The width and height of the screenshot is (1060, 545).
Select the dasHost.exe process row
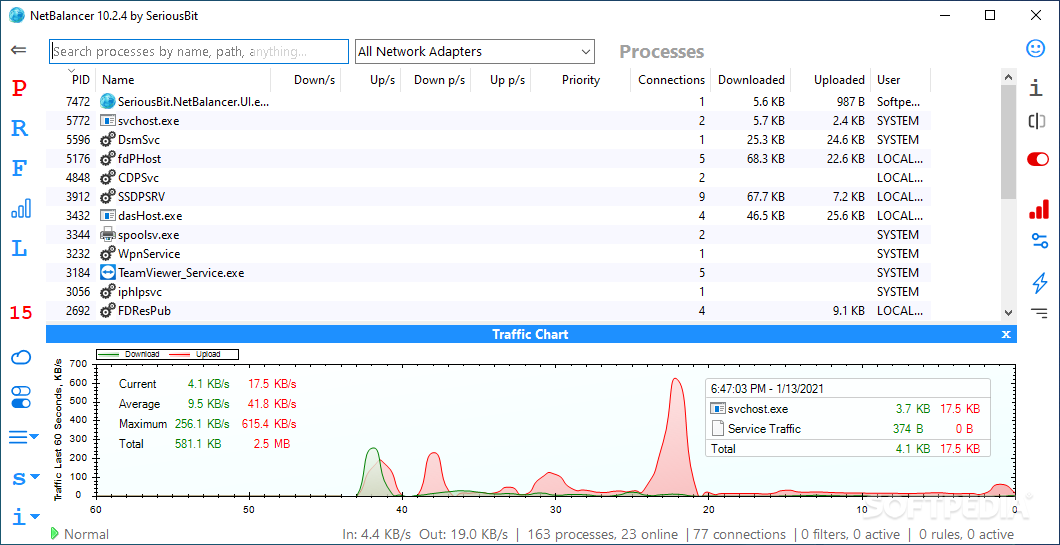(488, 216)
